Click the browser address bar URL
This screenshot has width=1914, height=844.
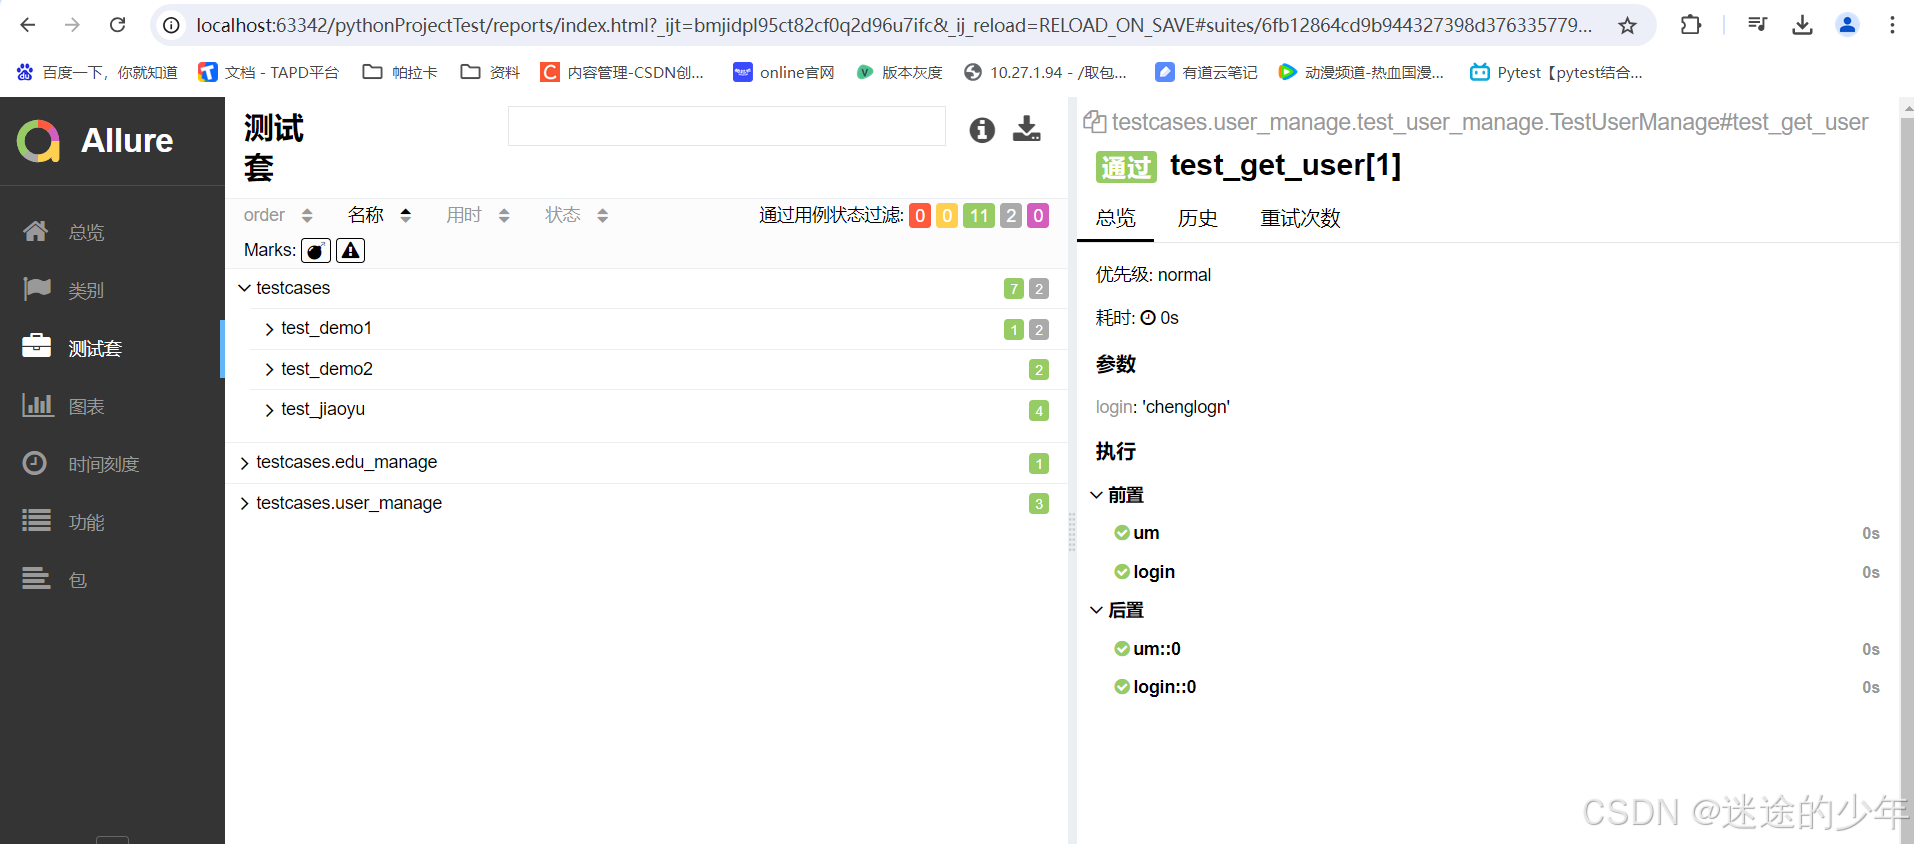click(x=894, y=25)
